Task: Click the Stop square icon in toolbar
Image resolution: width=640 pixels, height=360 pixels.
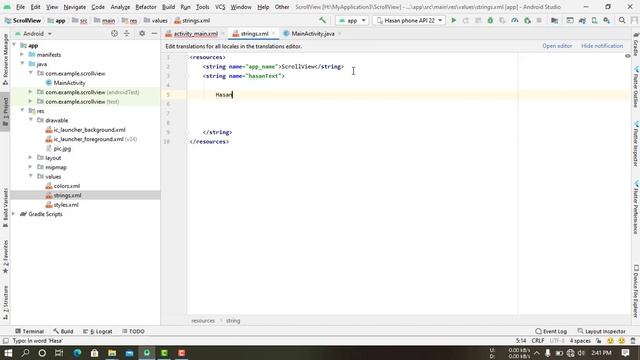Action: pos(539,20)
